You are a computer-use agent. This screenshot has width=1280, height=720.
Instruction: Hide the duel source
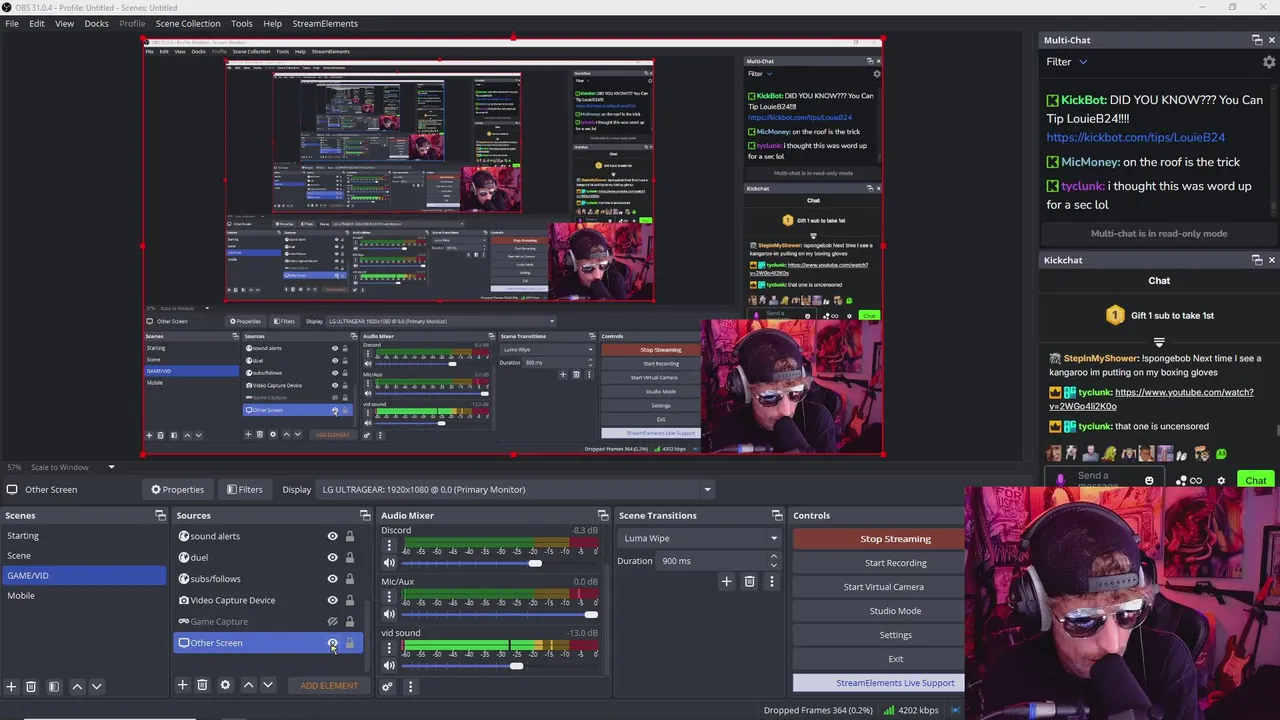[x=333, y=557]
